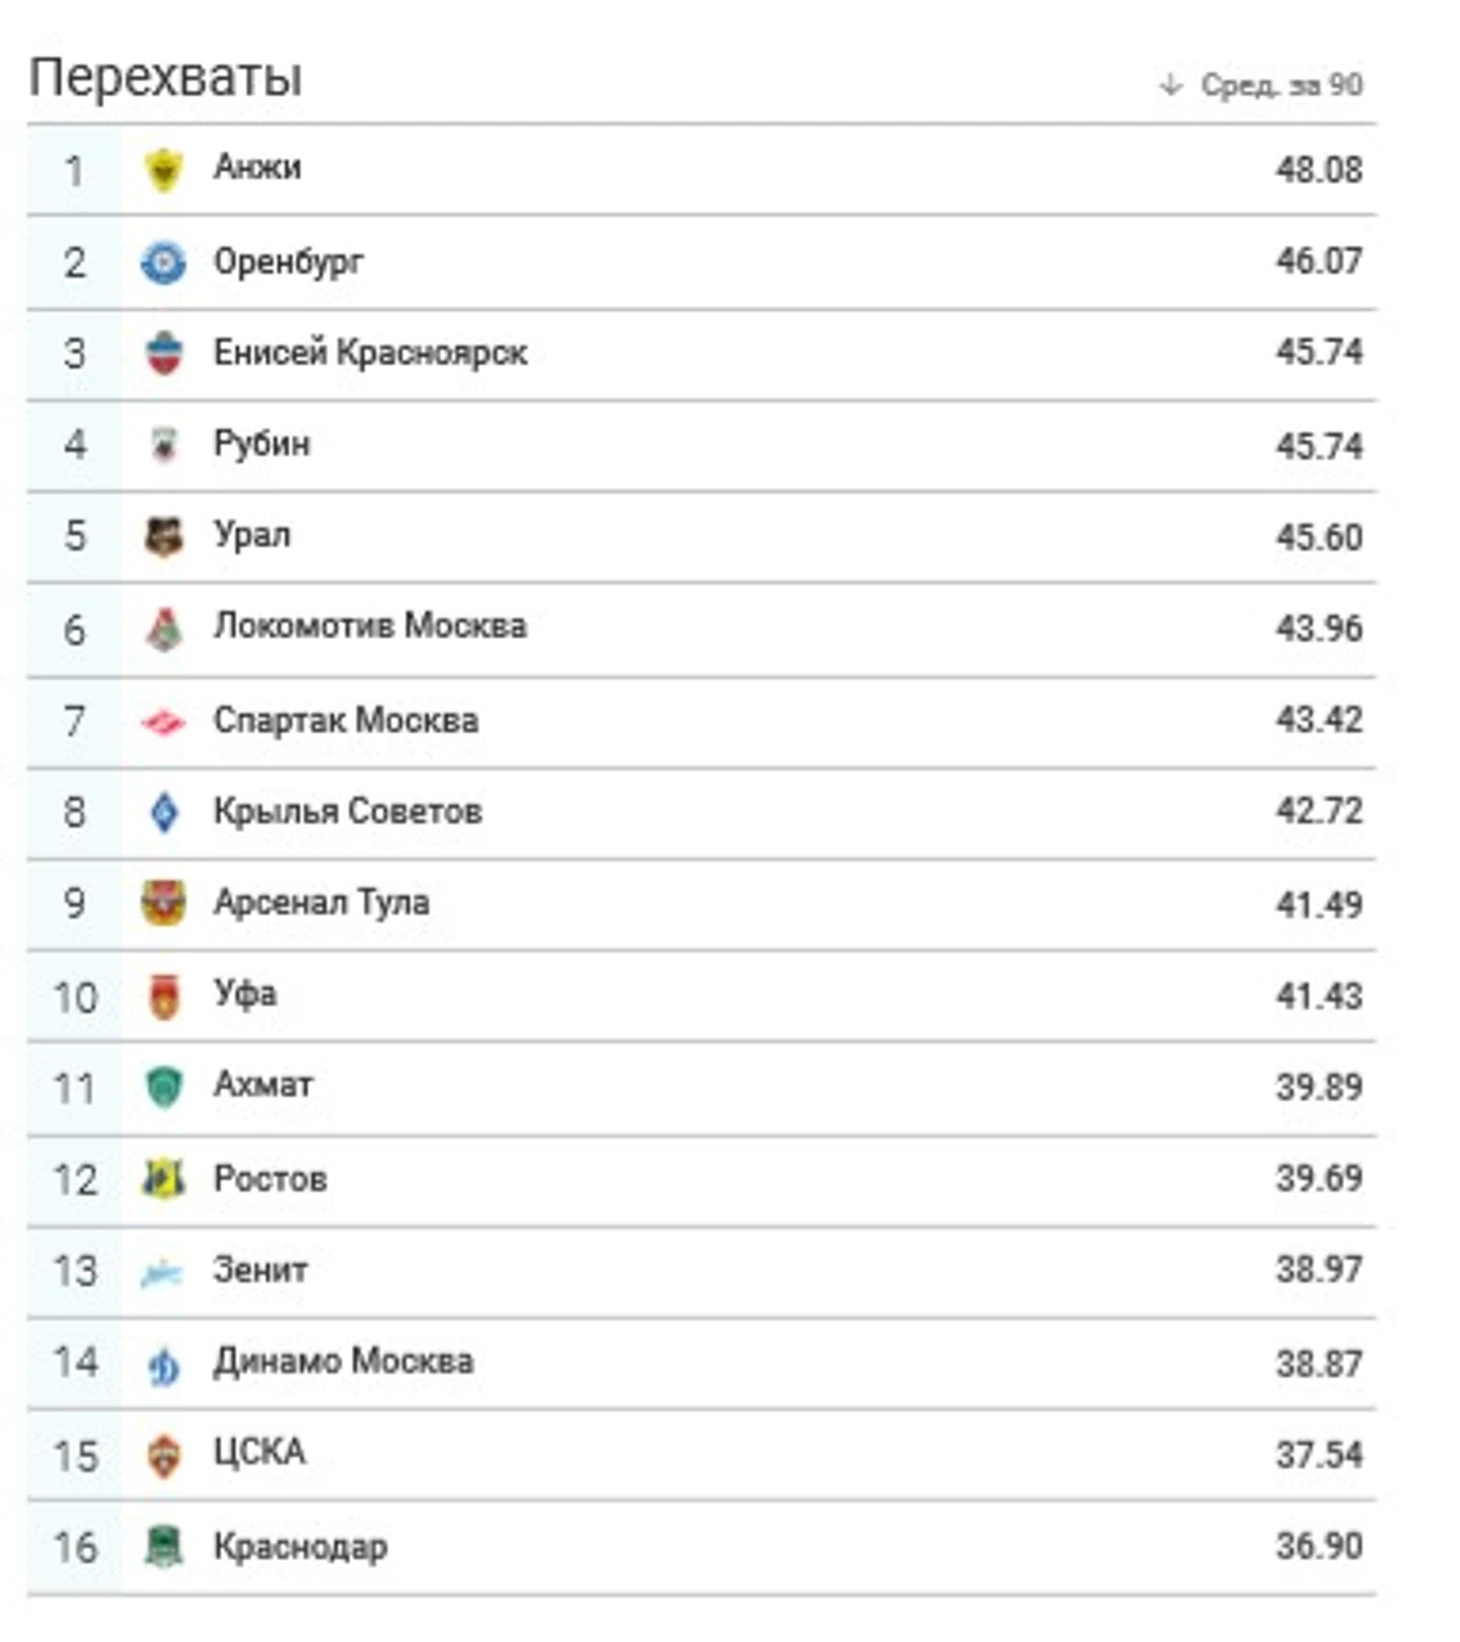Screen dimensions: 1460x1642
Task: Open the Локомотив Москва team link
Action: pos(370,626)
